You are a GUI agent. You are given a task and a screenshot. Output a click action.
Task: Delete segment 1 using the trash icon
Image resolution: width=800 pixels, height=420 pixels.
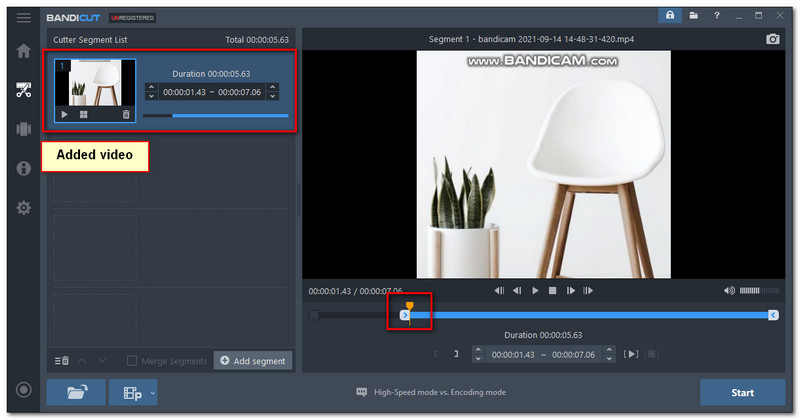(x=126, y=115)
